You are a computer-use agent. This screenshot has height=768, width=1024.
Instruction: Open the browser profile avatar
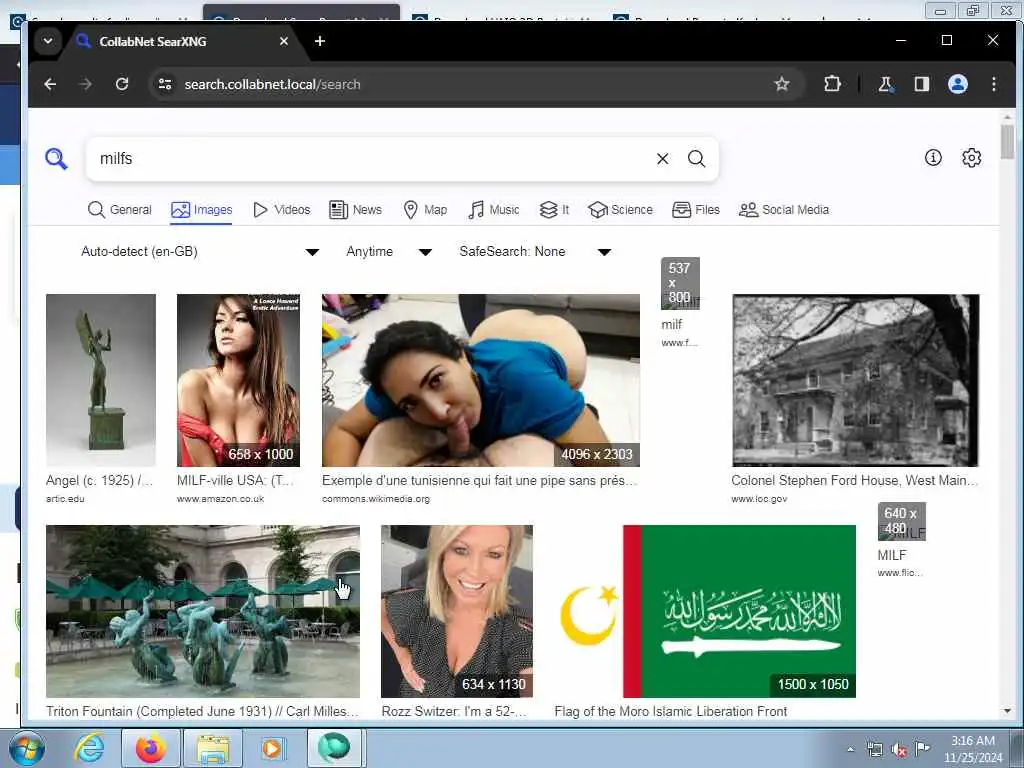pyautogui.click(x=957, y=84)
